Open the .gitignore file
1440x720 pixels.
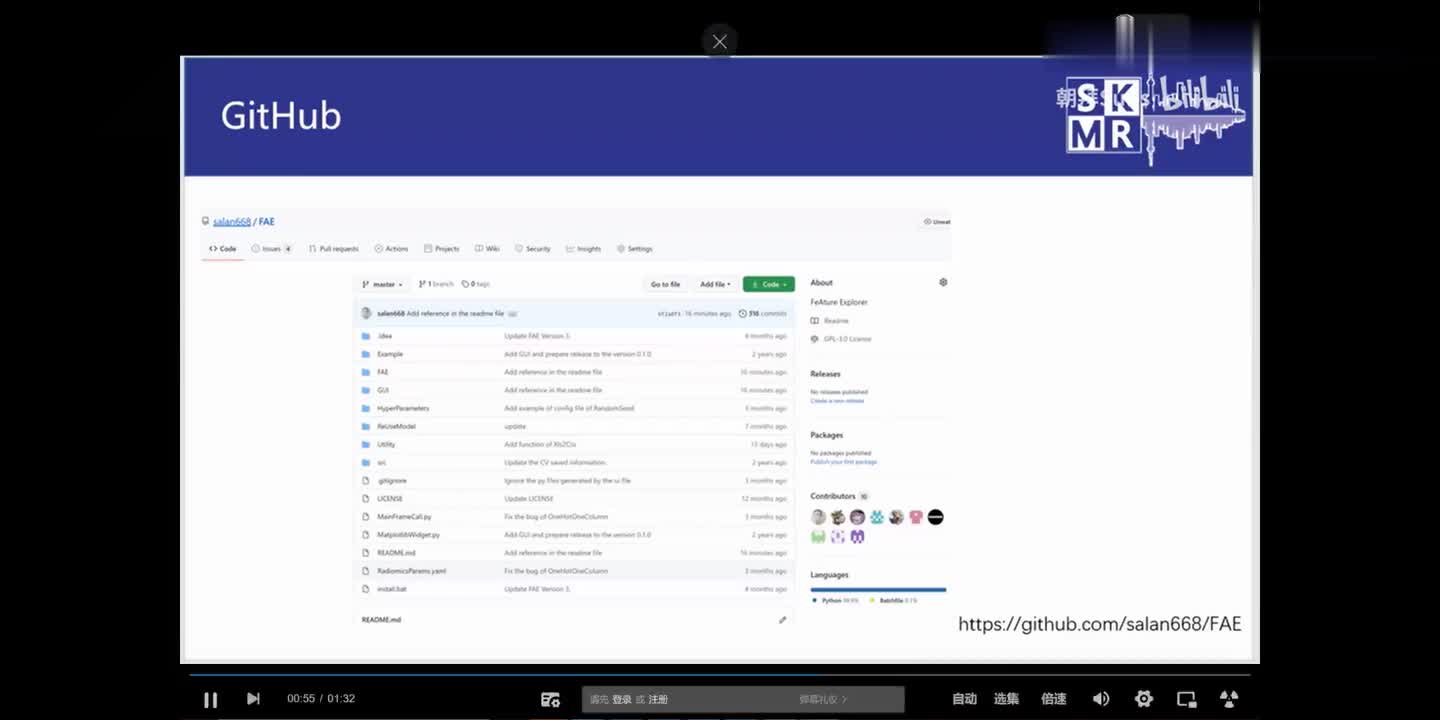coord(392,481)
